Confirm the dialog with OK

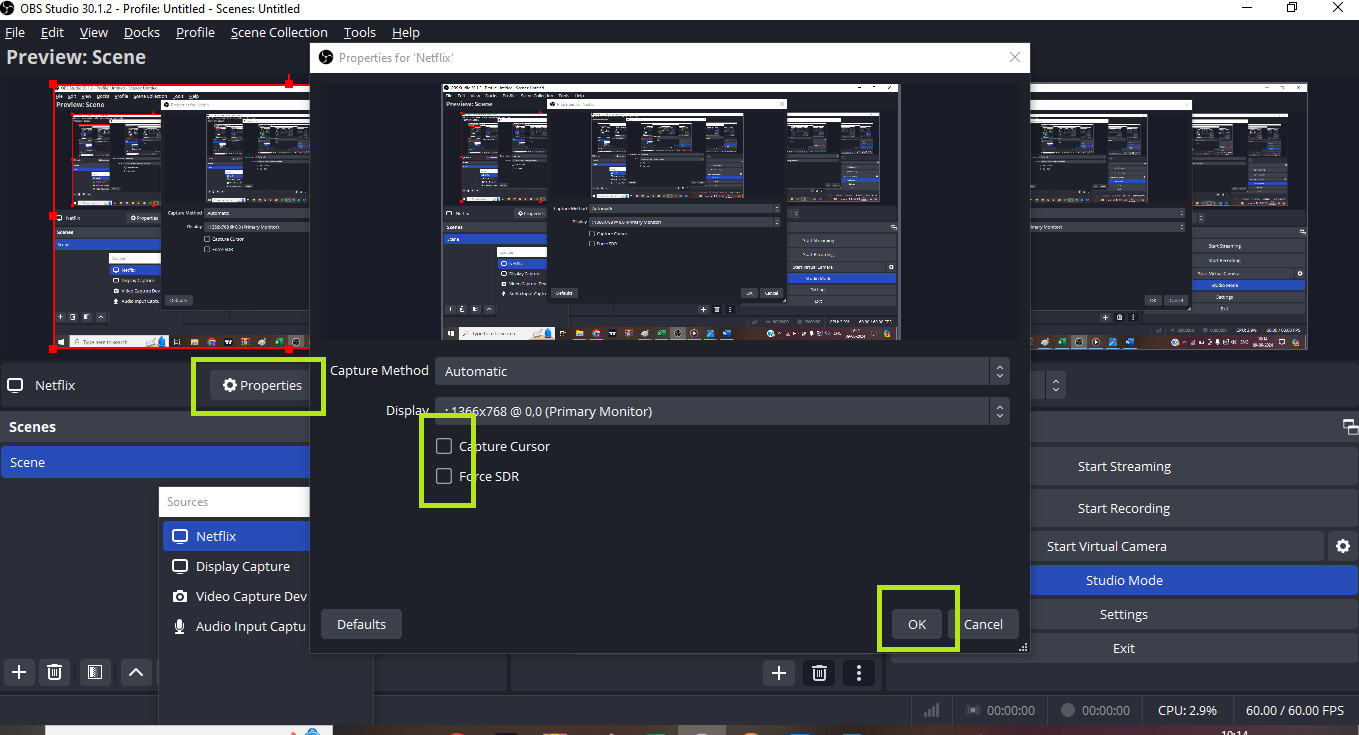(917, 624)
